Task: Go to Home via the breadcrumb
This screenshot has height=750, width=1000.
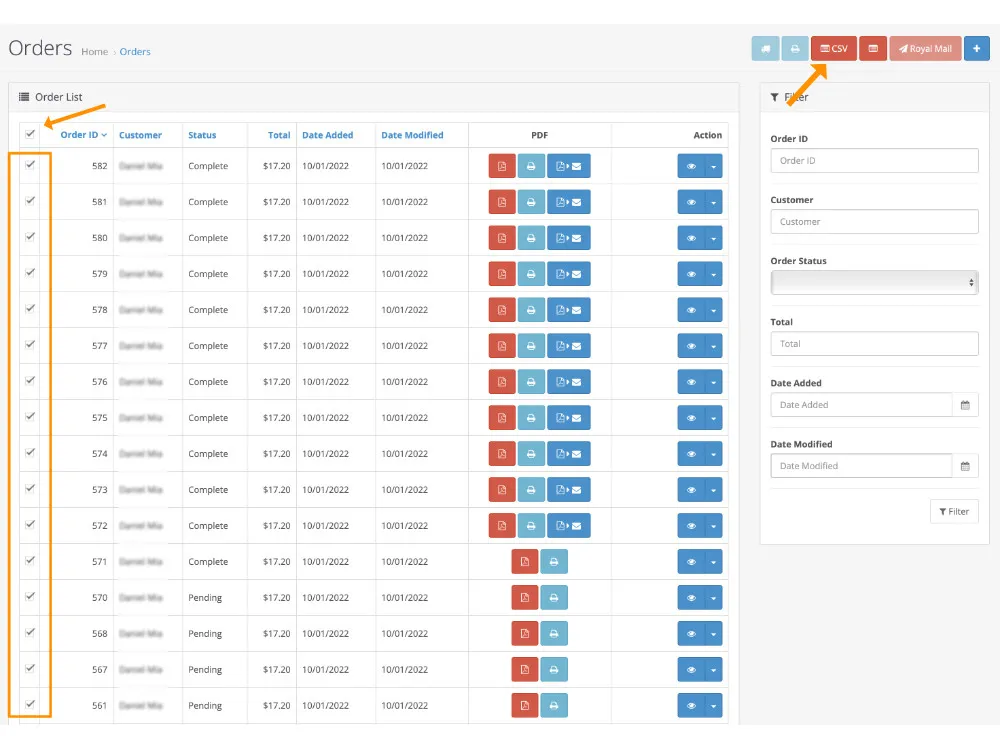Action: click(94, 51)
